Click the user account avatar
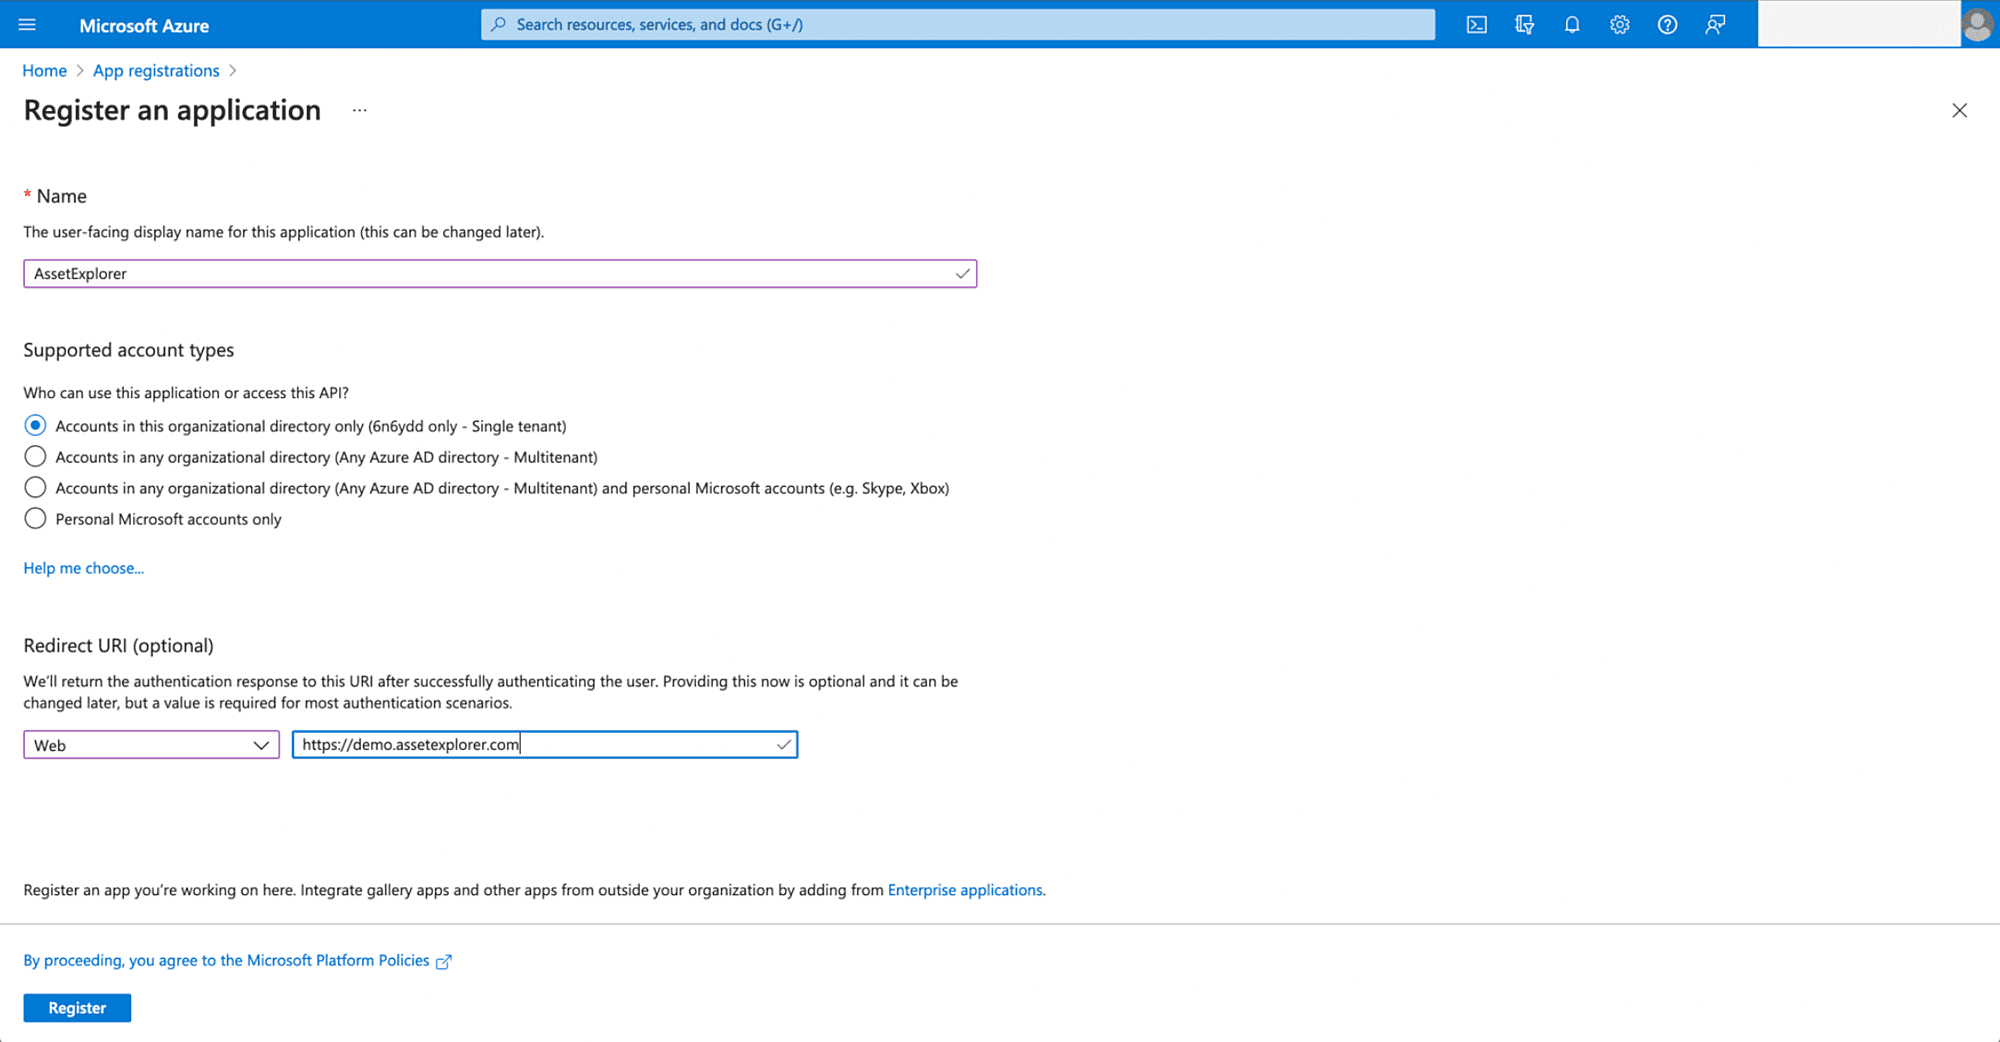2000x1042 pixels. [1977, 25]
